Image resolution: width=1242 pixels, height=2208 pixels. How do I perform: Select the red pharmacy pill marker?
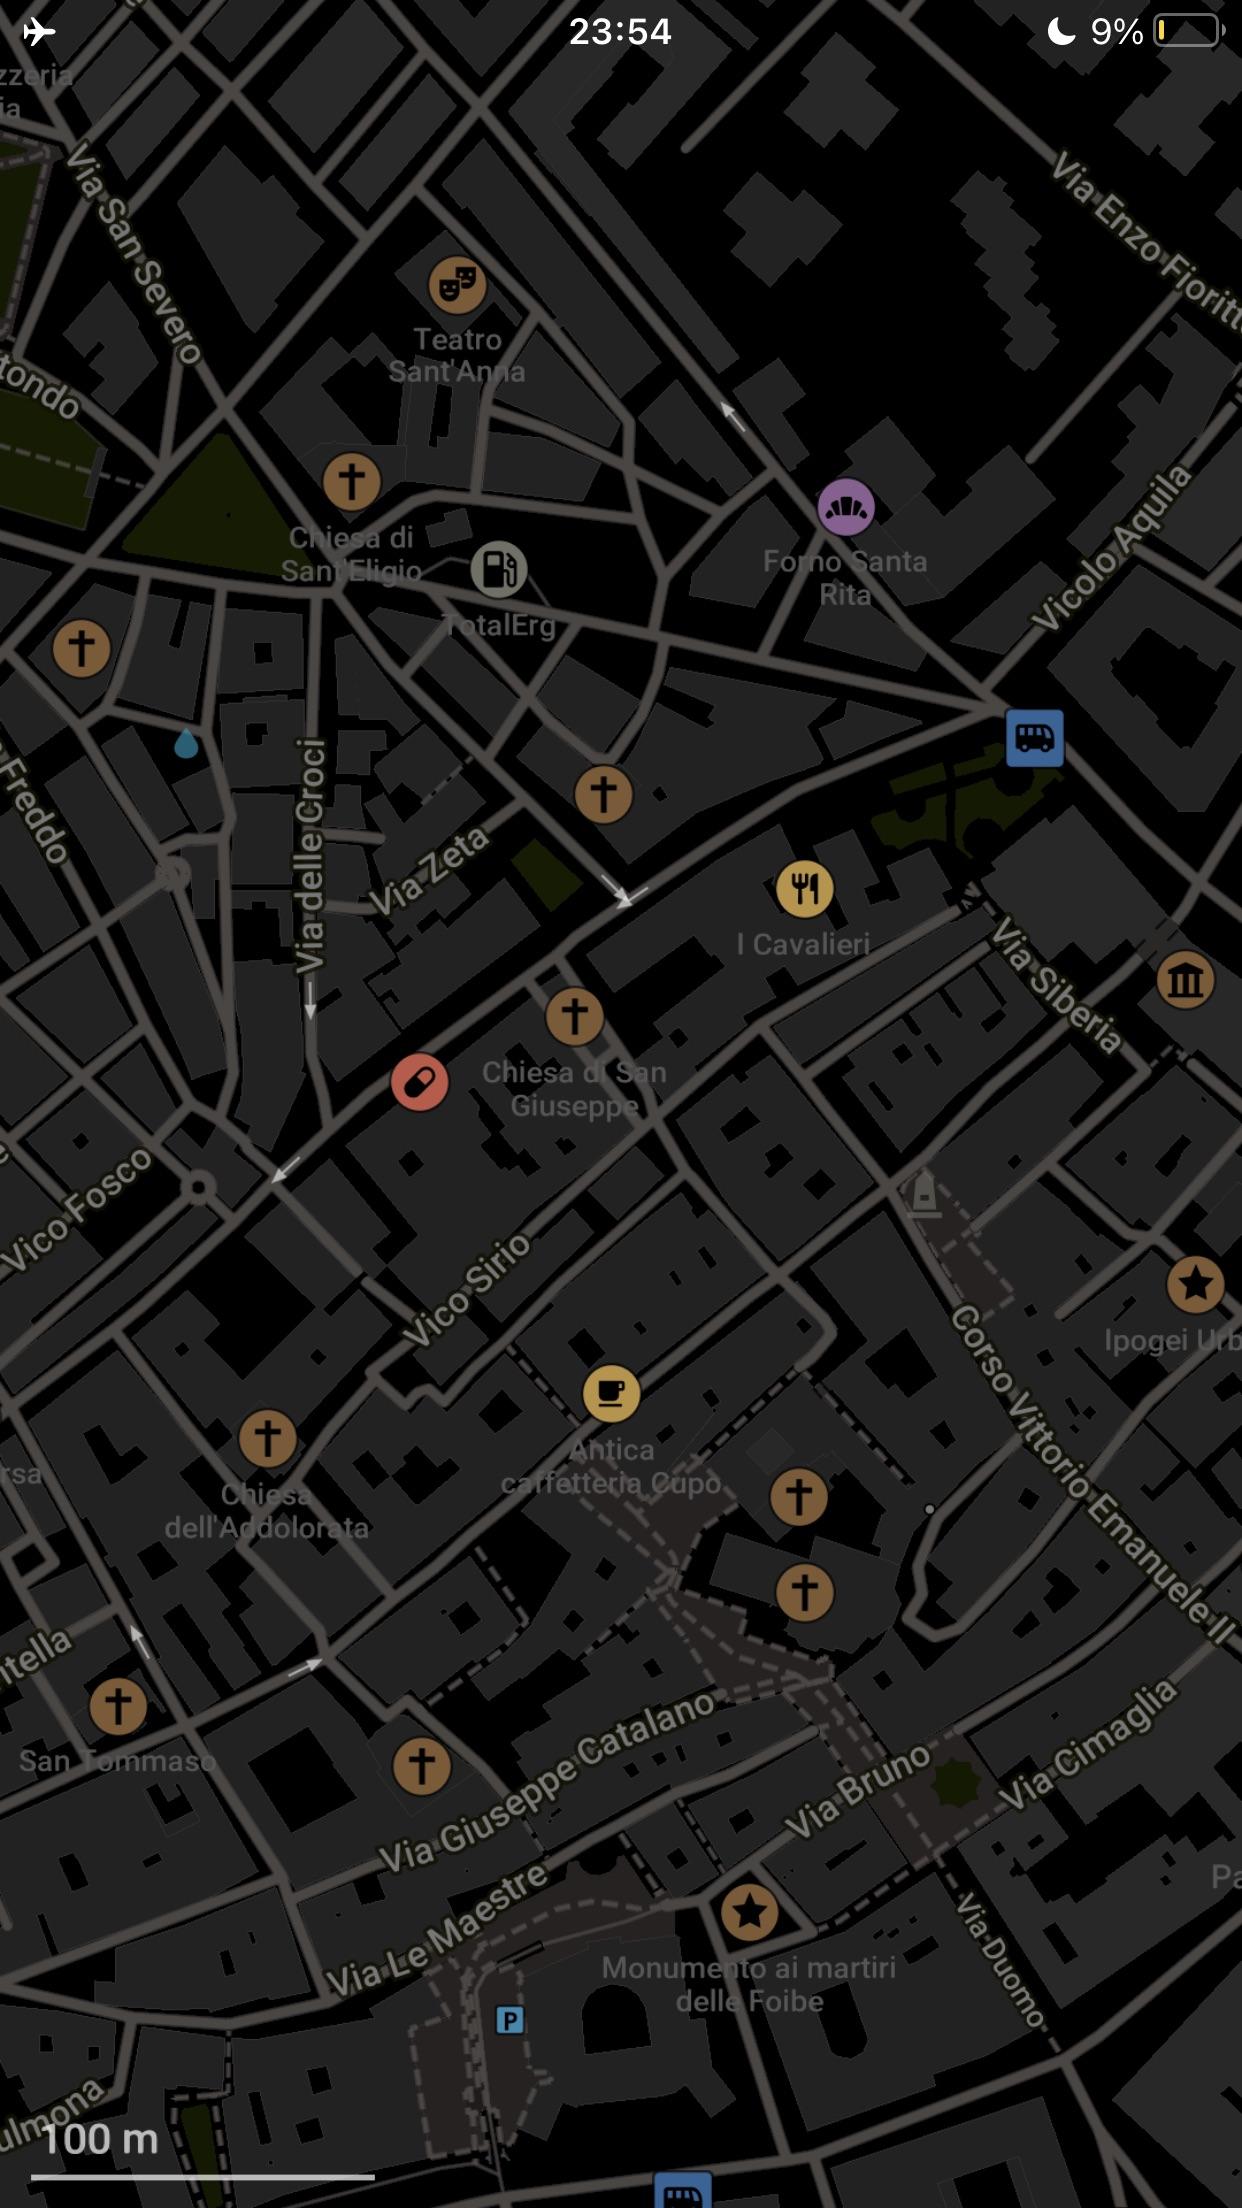pos(419,1082)
